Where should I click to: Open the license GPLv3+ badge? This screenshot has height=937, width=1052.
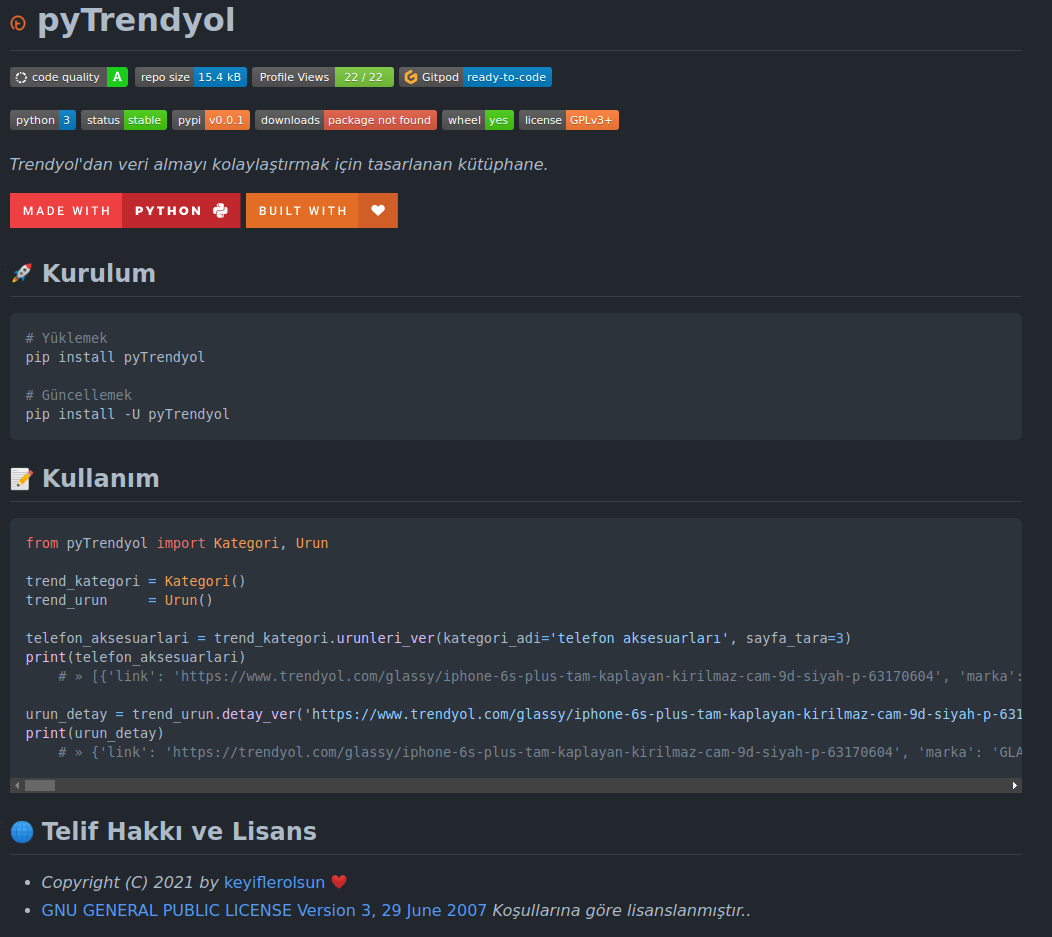(x=569, y=120)
